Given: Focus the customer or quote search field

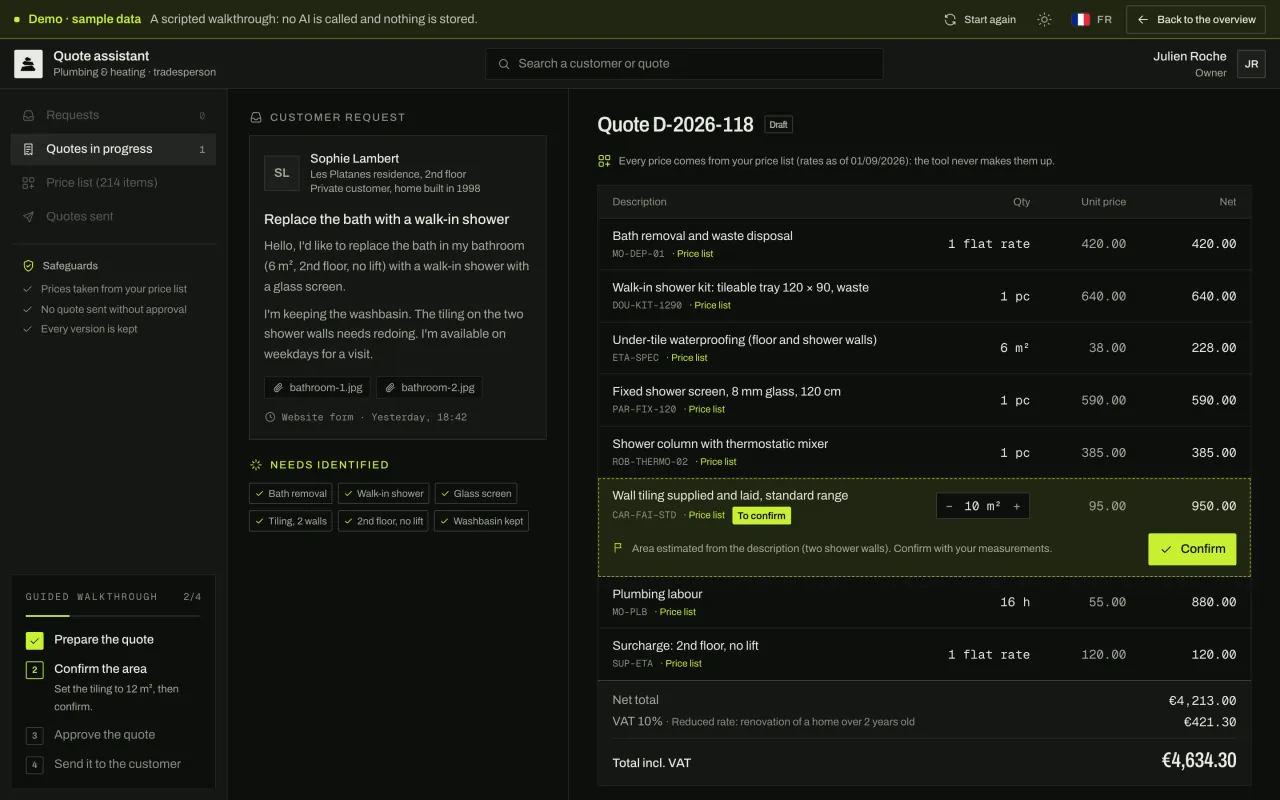Looking at the screenshot, I should pyautogui.click(x=685, y=64).
